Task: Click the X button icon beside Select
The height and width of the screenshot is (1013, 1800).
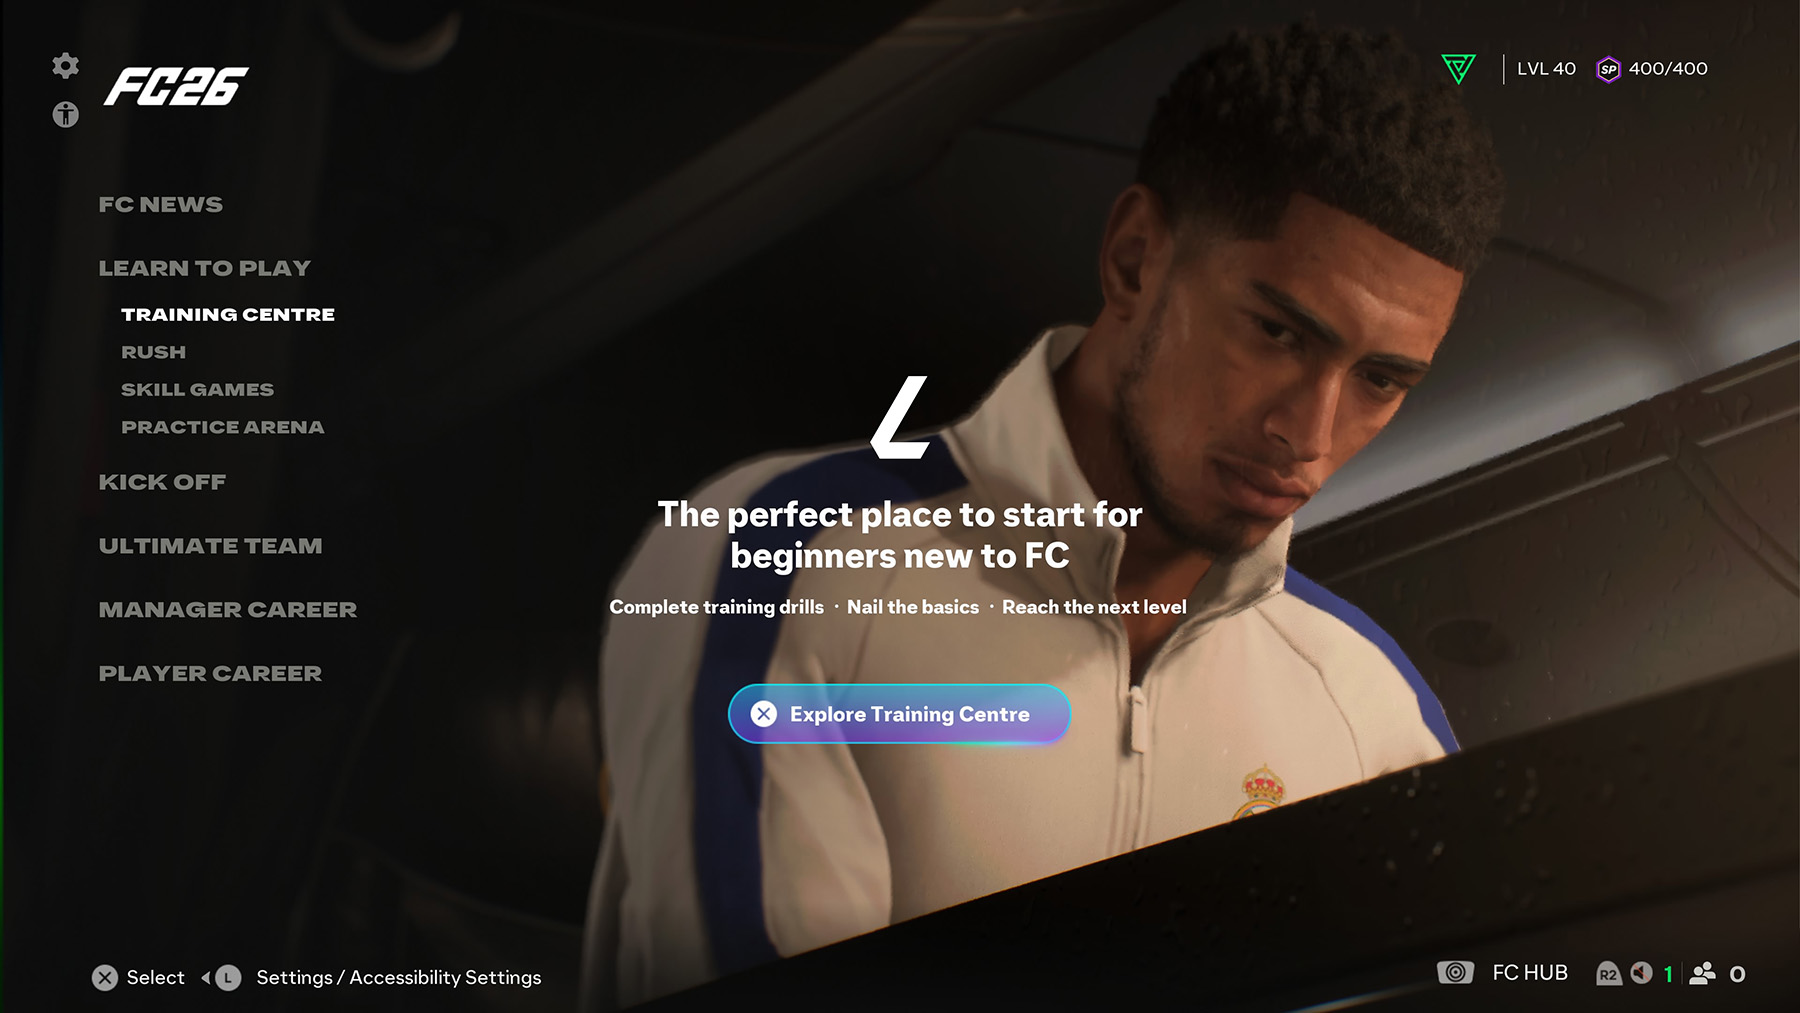Action: [x=105, y=978]
